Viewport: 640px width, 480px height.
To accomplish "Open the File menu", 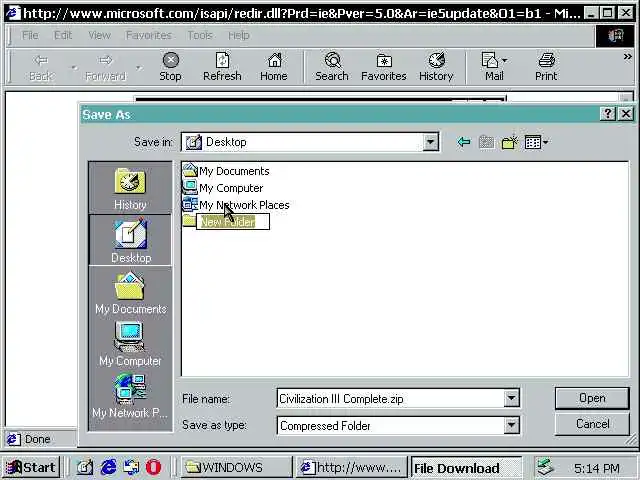I will pyautogui.click(x=30, y=36).
